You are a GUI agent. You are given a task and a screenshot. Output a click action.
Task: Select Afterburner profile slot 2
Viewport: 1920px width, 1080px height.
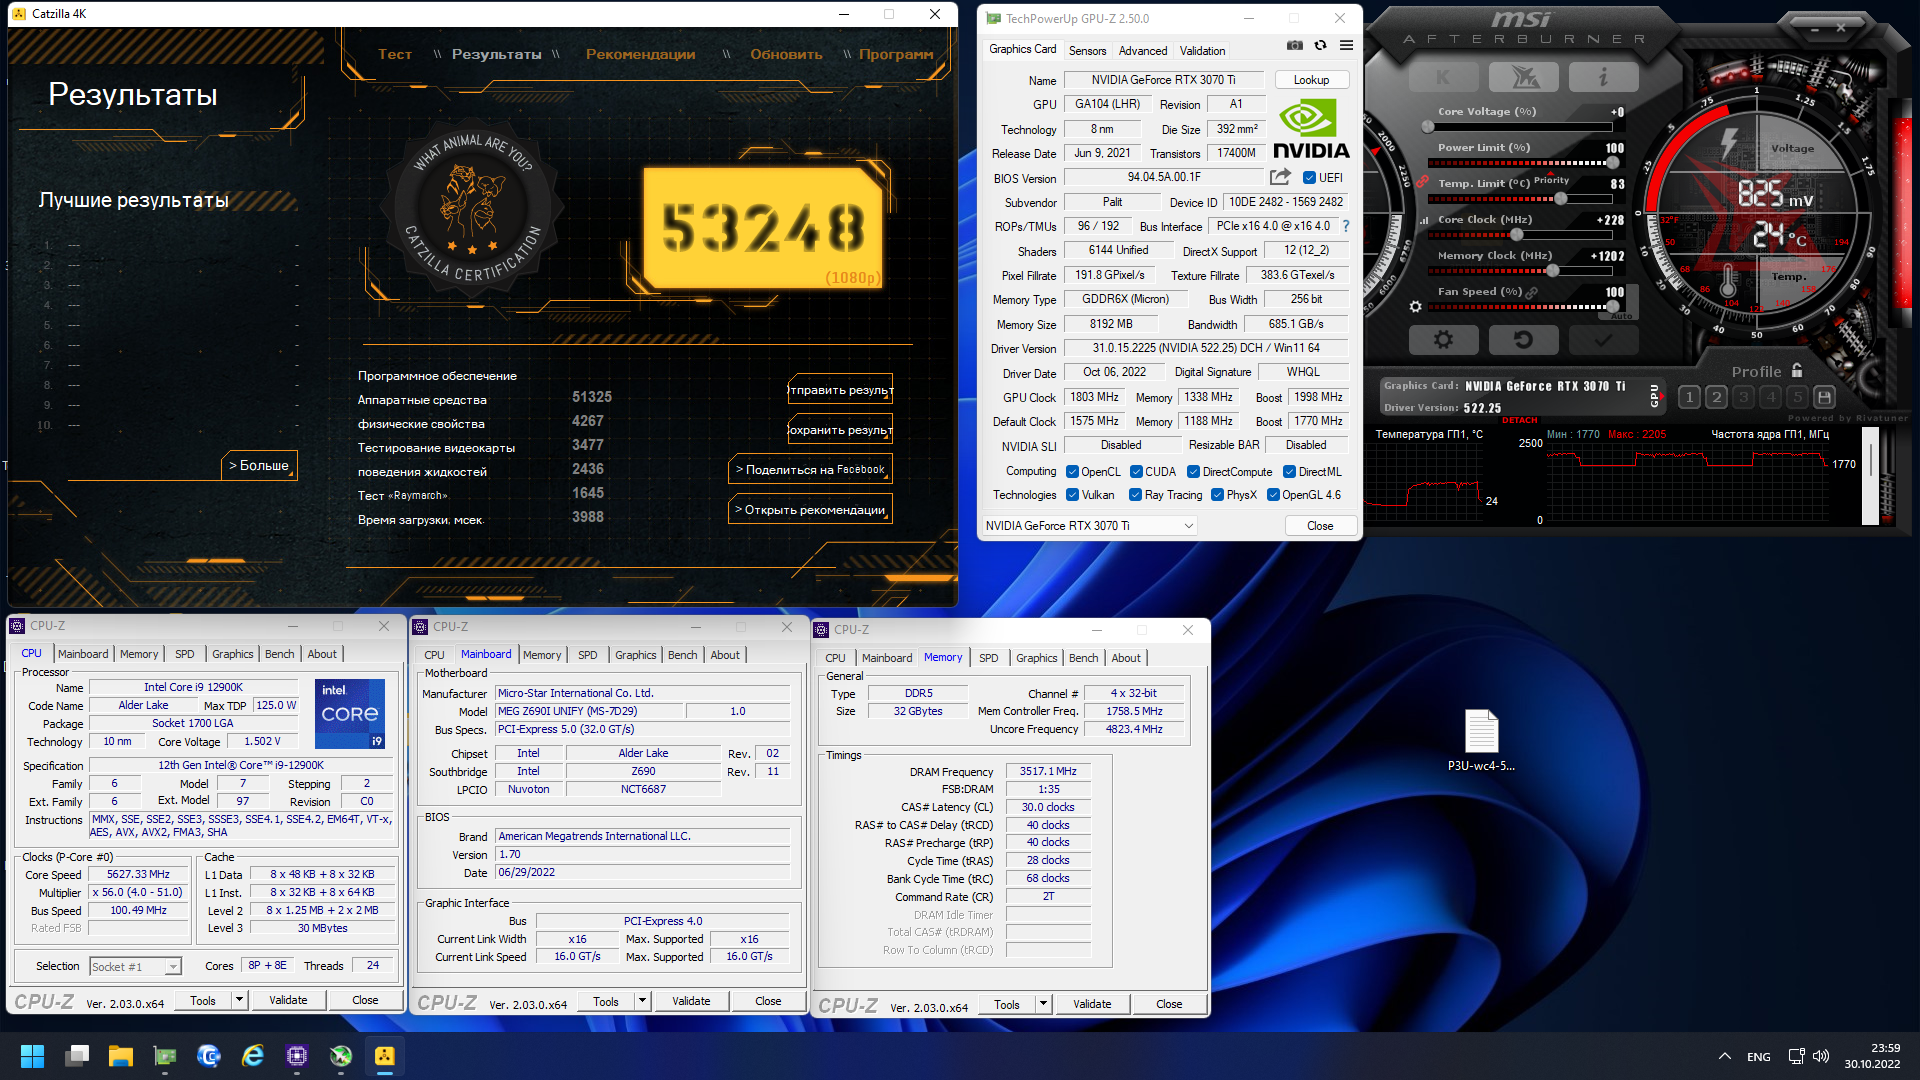[x=1716, y=397]
